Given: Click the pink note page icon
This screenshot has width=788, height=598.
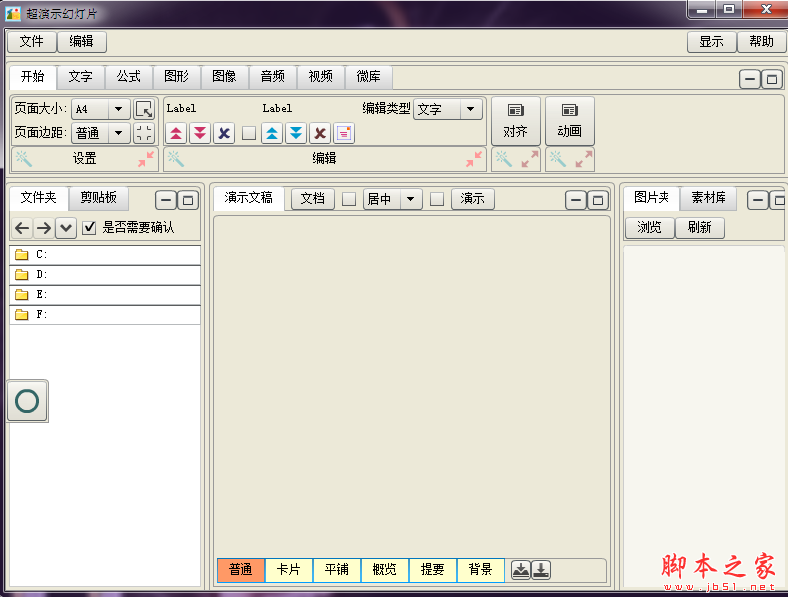Looking at the screenshot, I should (x=344, y=133).
